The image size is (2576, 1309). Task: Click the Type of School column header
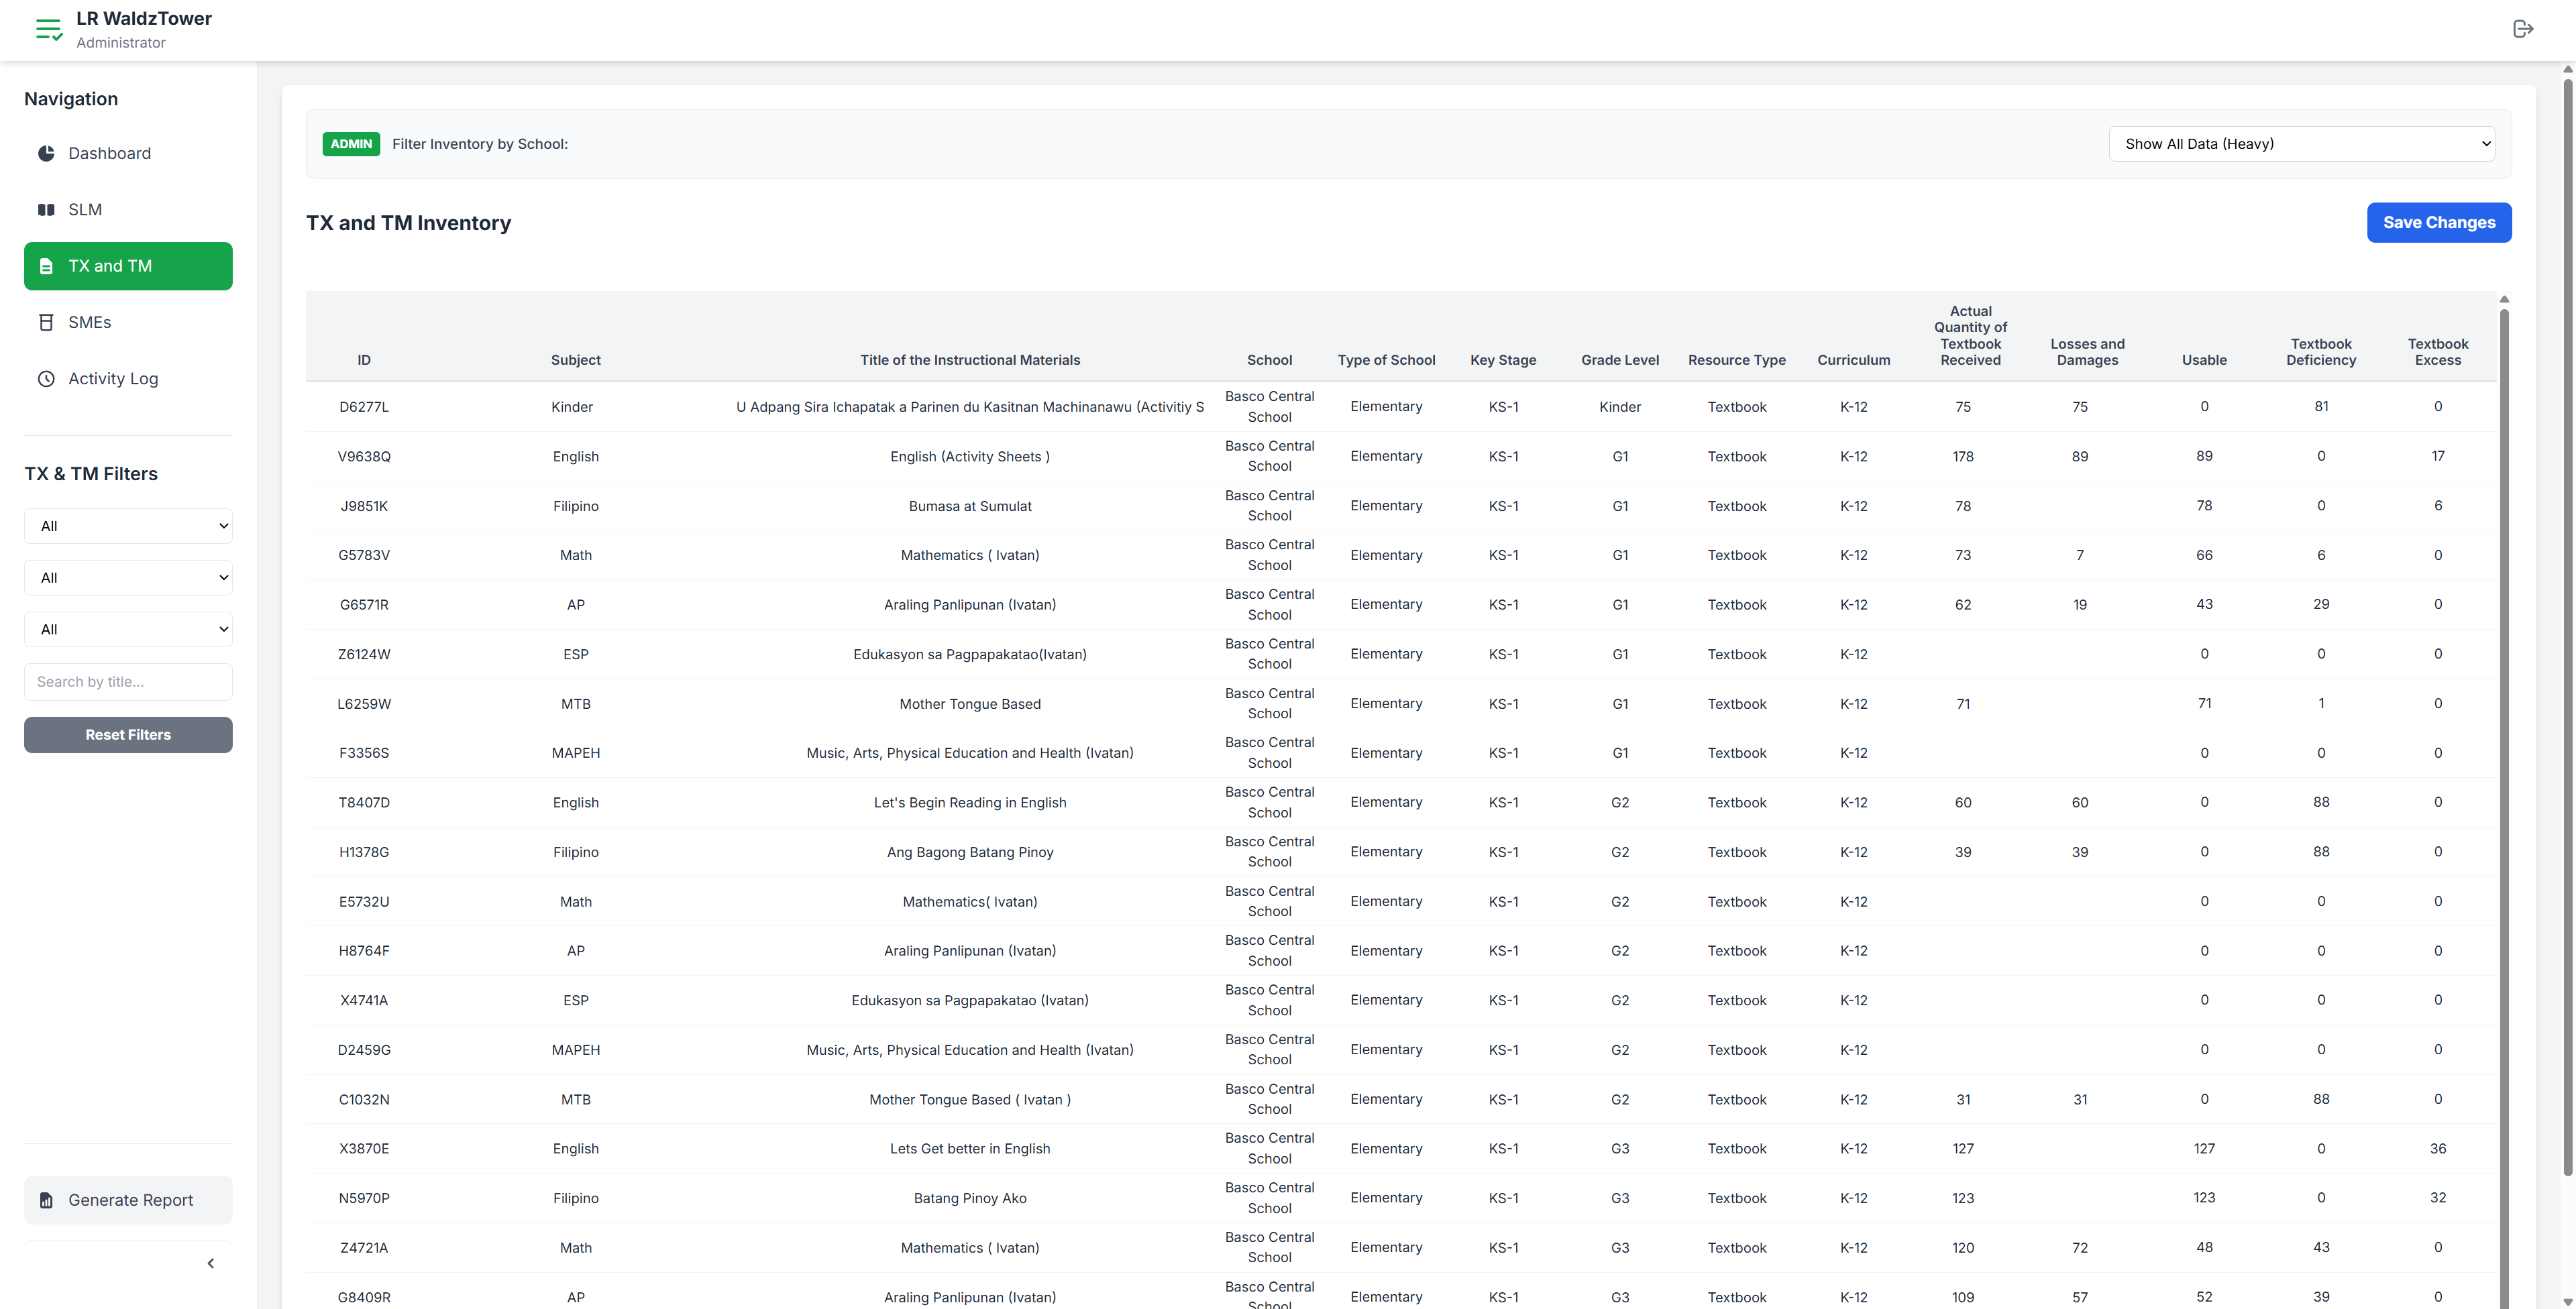tap(1386, 360)
